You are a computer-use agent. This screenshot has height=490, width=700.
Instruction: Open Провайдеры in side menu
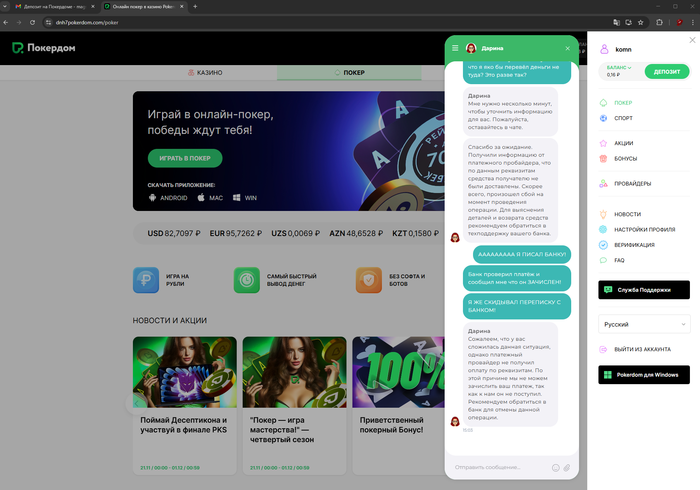633,183
